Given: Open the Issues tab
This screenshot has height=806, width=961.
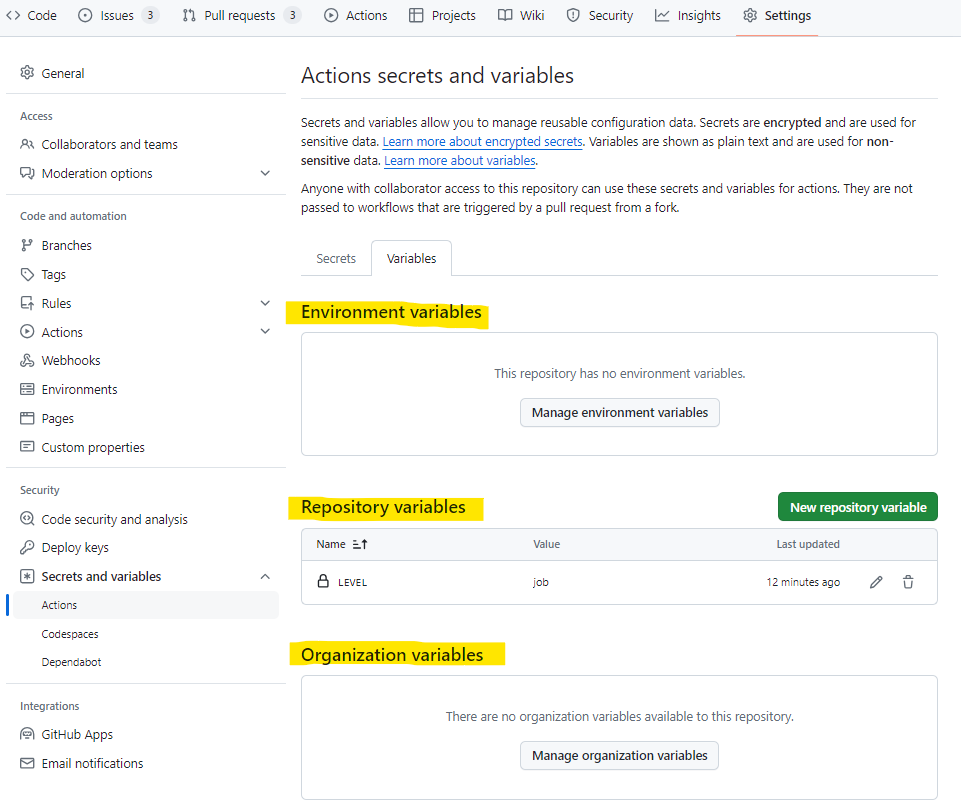Looking at the screenshot, I should [x=118, y=15].
